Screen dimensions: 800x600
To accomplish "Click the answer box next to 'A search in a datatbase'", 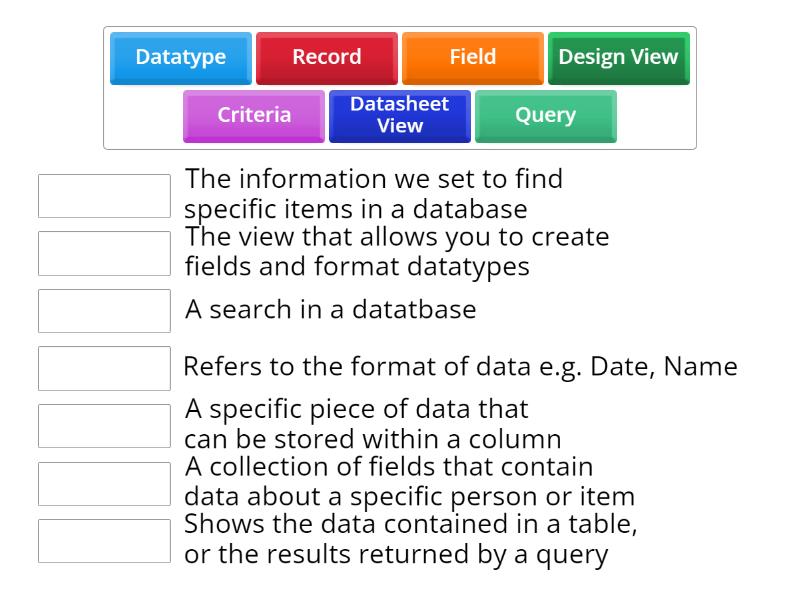I will pos(103,310).
